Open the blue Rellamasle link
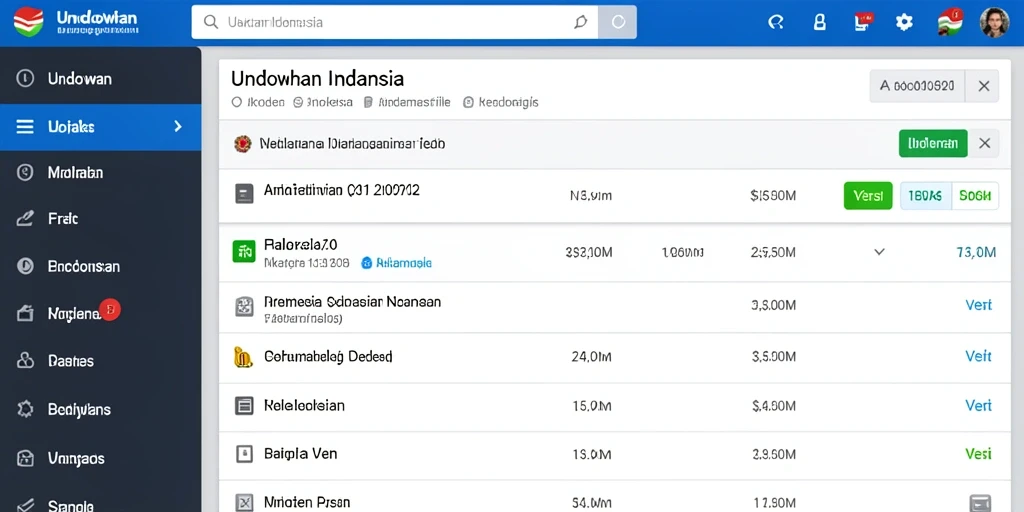Image resolution: width=1024 pixels, height=512 pixels. [x=396, y=263]
